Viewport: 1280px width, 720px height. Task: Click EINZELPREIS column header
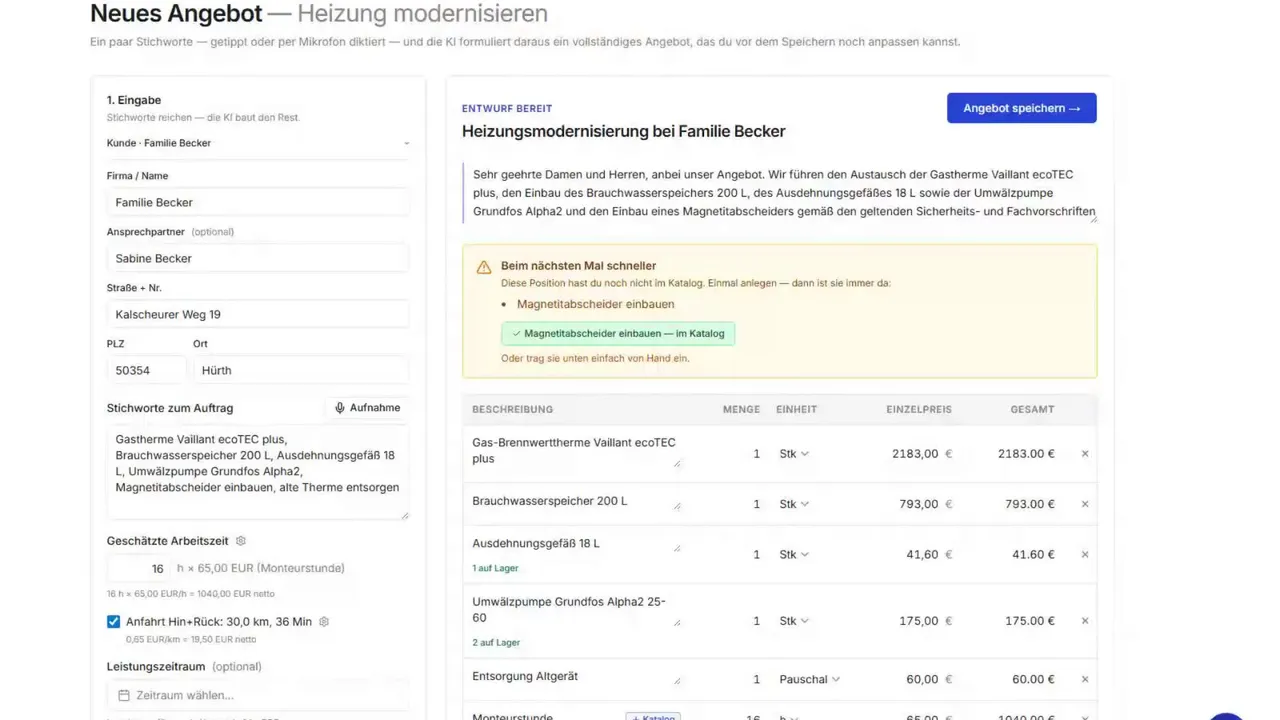[919, 409]
